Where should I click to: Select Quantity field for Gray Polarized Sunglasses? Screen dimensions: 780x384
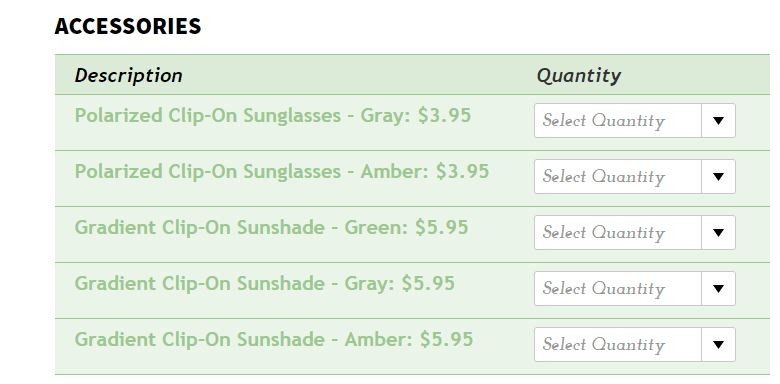click(635, 120)
